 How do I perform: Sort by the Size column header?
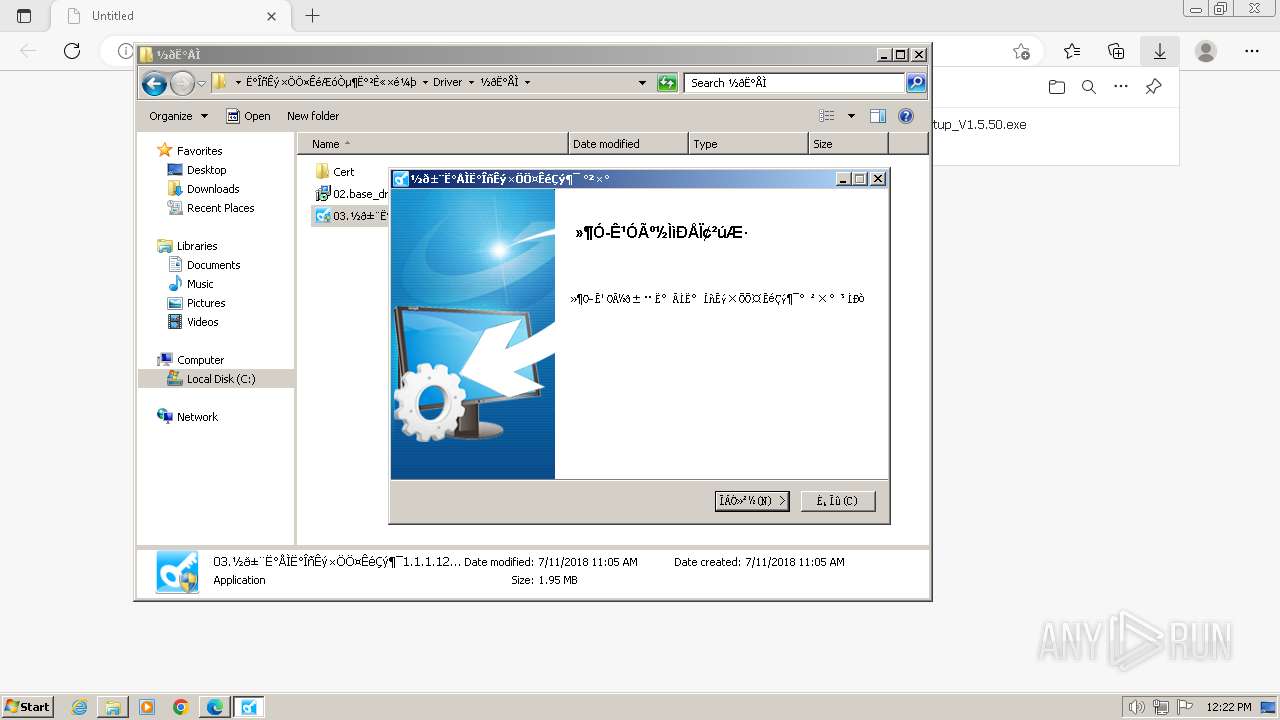pyautogui.click(x=848, y=144)
